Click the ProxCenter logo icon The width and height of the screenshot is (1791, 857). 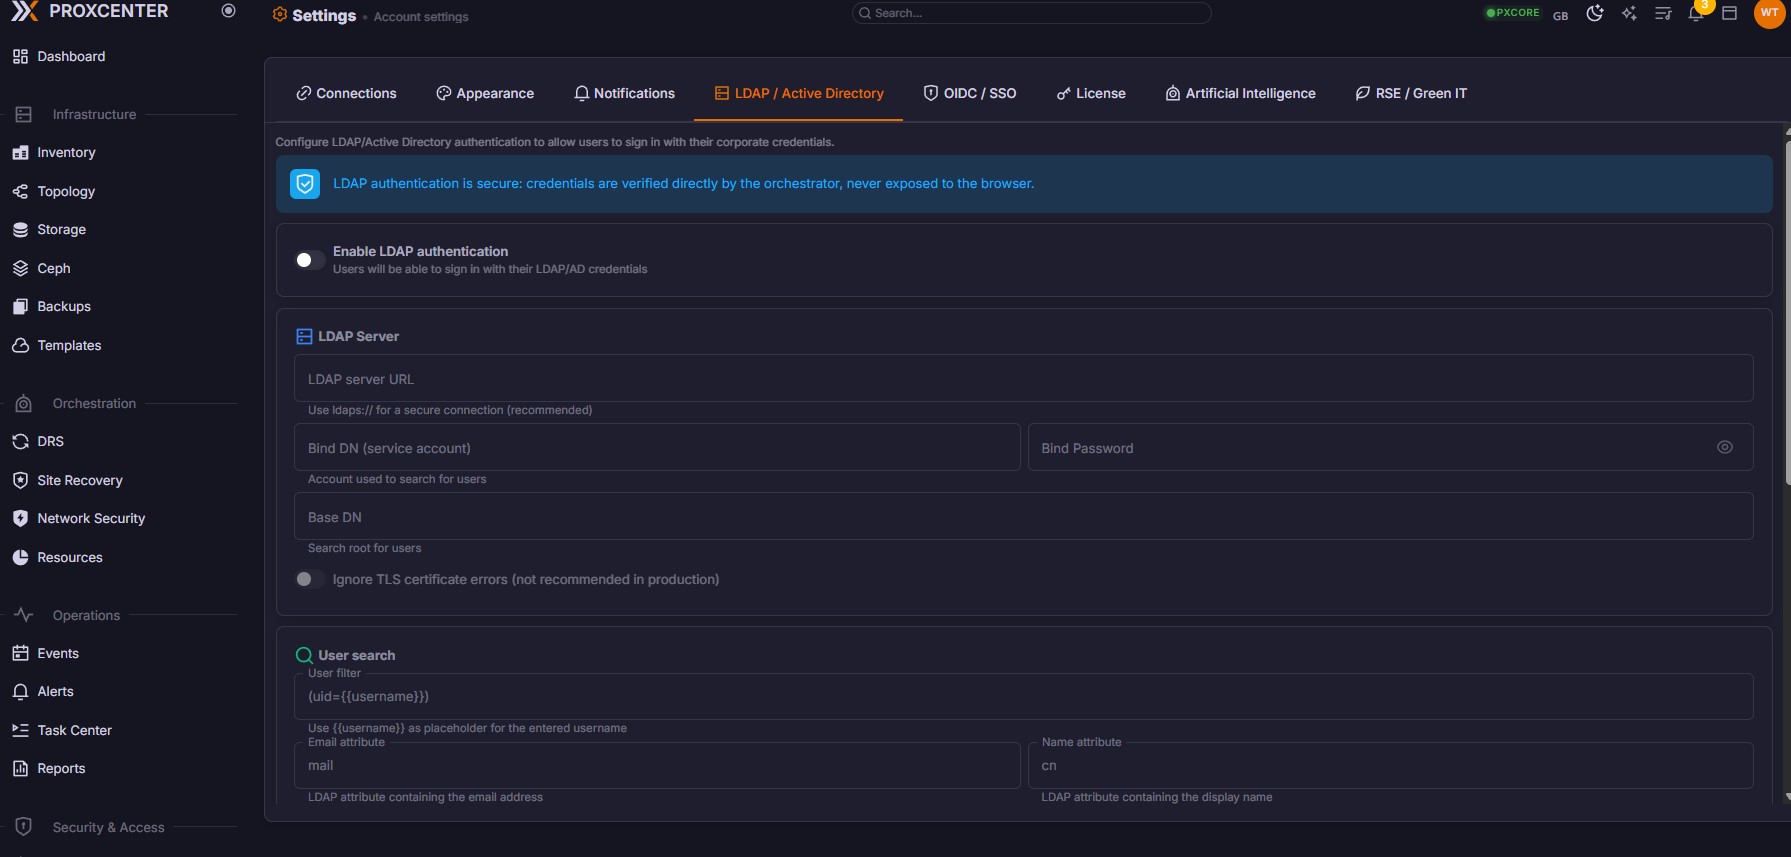pos(25,11)
